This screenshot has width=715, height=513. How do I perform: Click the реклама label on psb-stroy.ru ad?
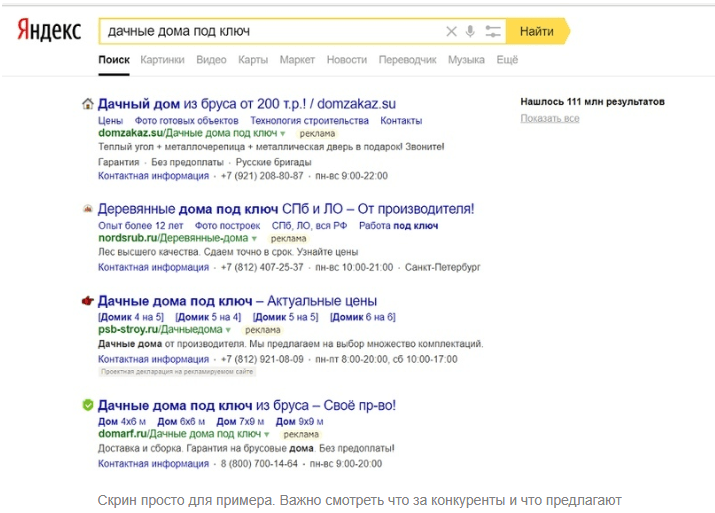pyautogui.click(x=263, y=330)
